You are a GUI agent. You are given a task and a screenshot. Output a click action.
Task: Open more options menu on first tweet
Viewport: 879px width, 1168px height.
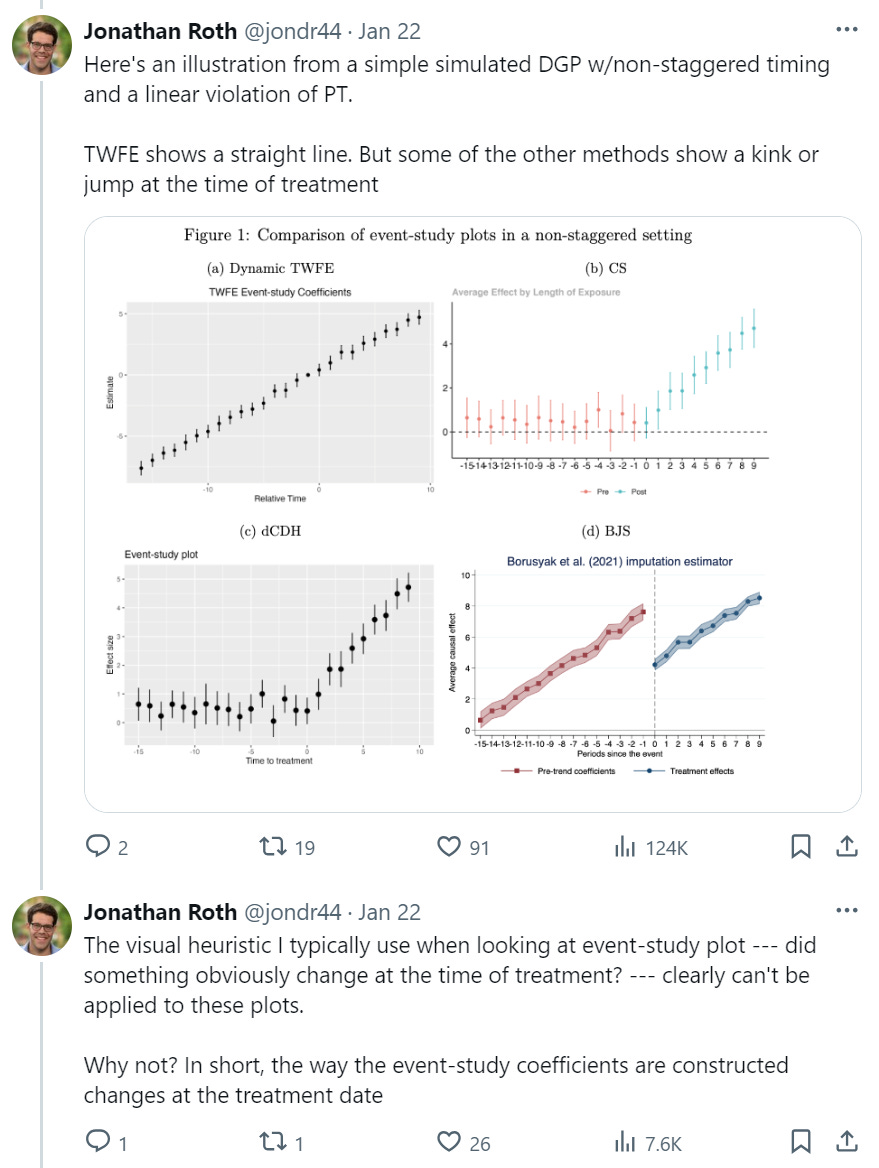coord(847,29)
